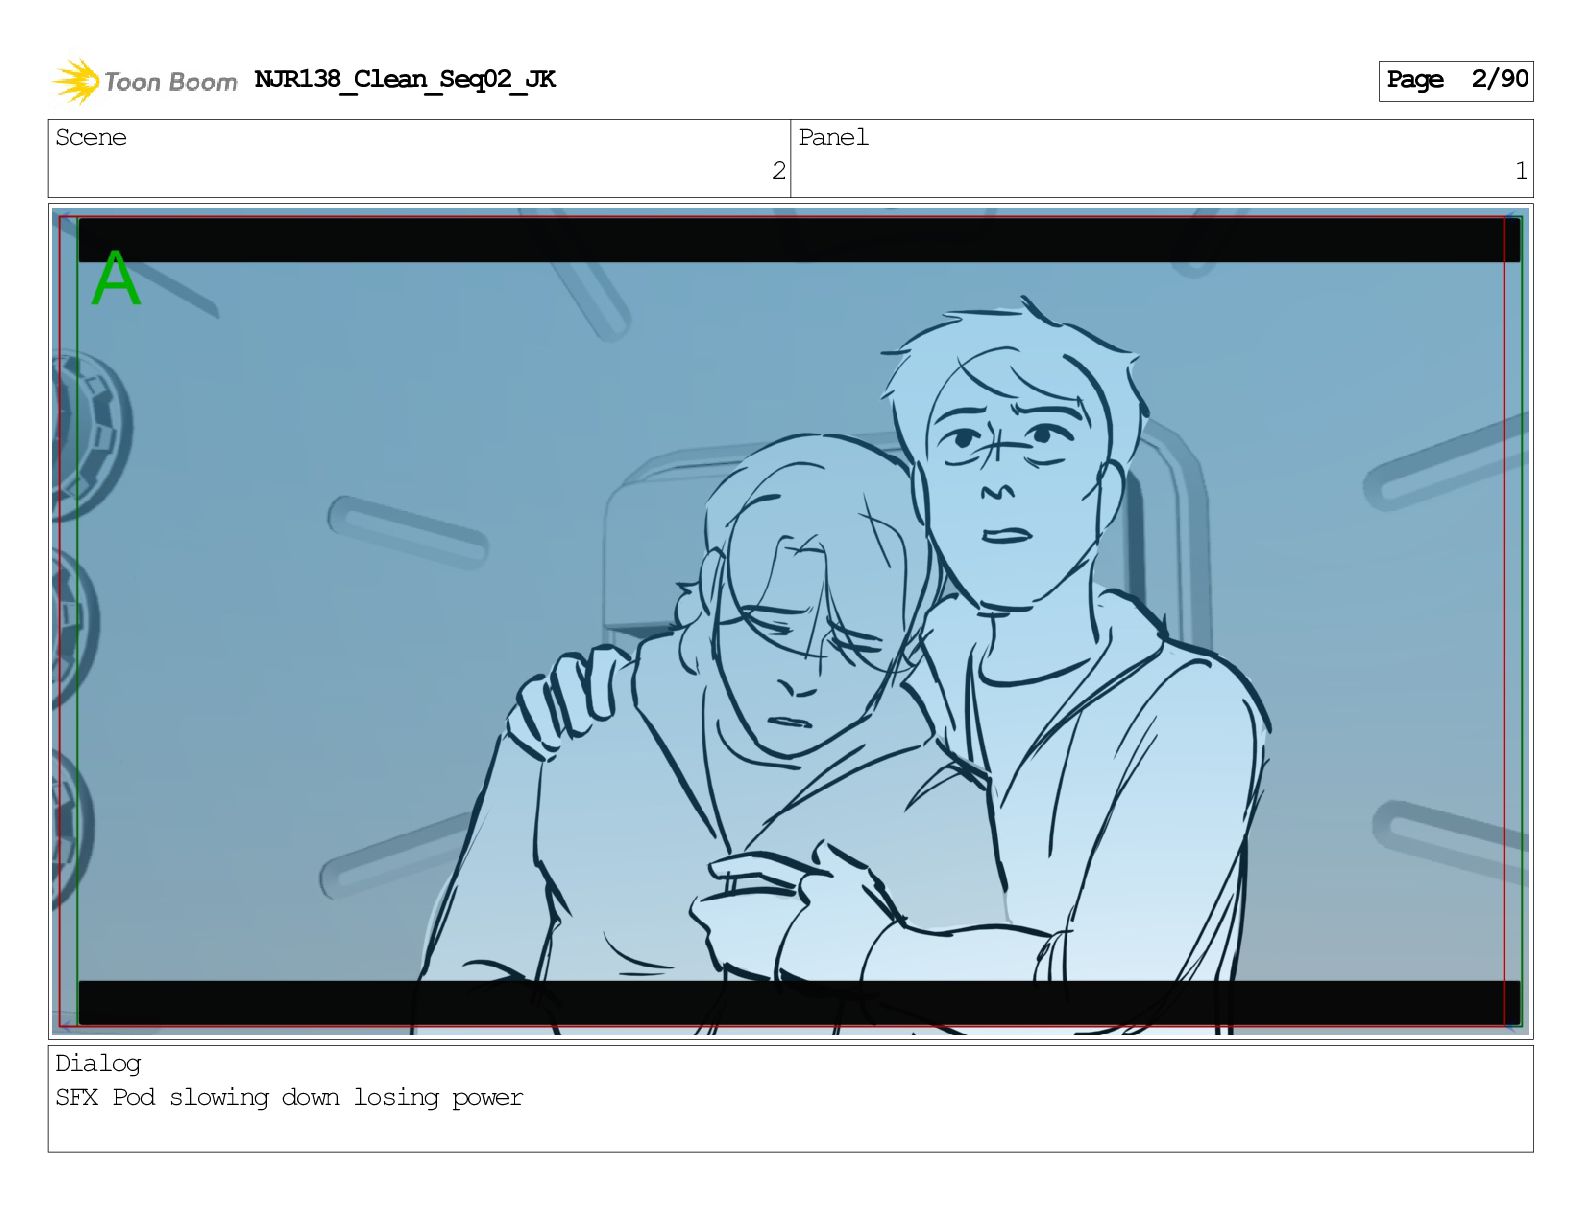Image resolution: width=1584 pixels, height=1224 pixels.
Task: Click the Panel label
Action: pyautogui.click(x=834, y=137)
